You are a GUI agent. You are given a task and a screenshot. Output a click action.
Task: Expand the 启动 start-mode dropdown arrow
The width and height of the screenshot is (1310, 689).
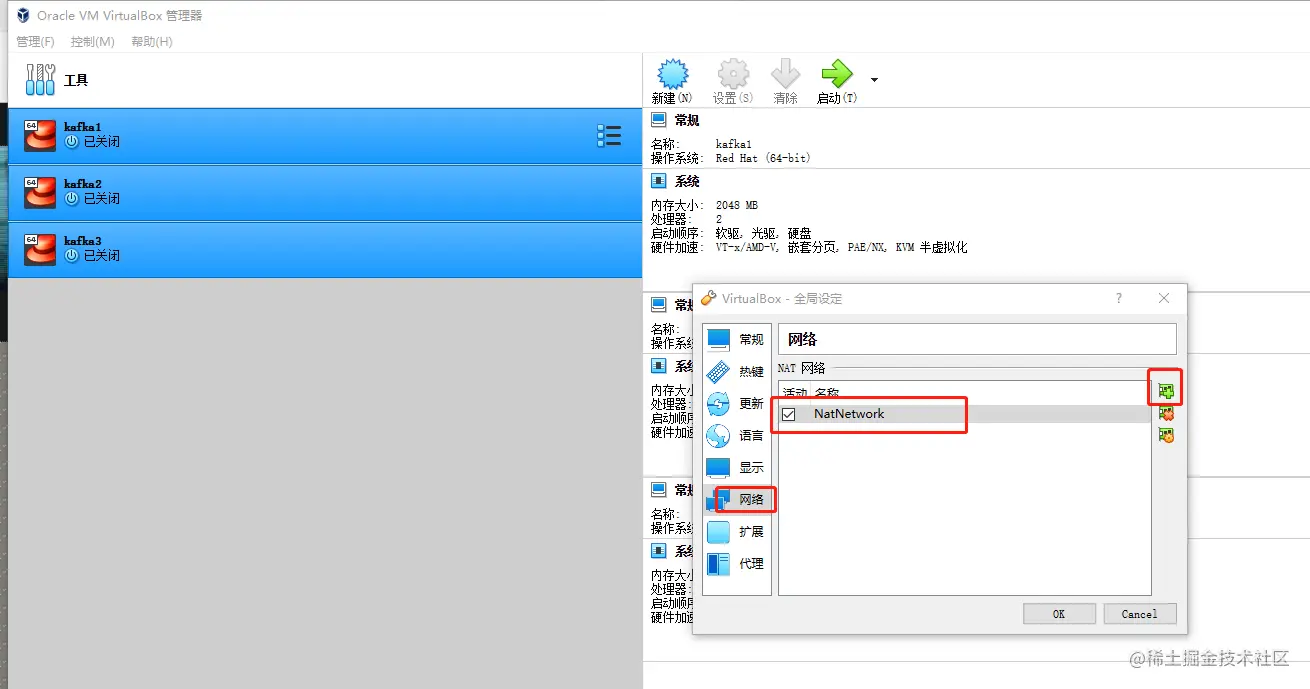click(874, 80)
